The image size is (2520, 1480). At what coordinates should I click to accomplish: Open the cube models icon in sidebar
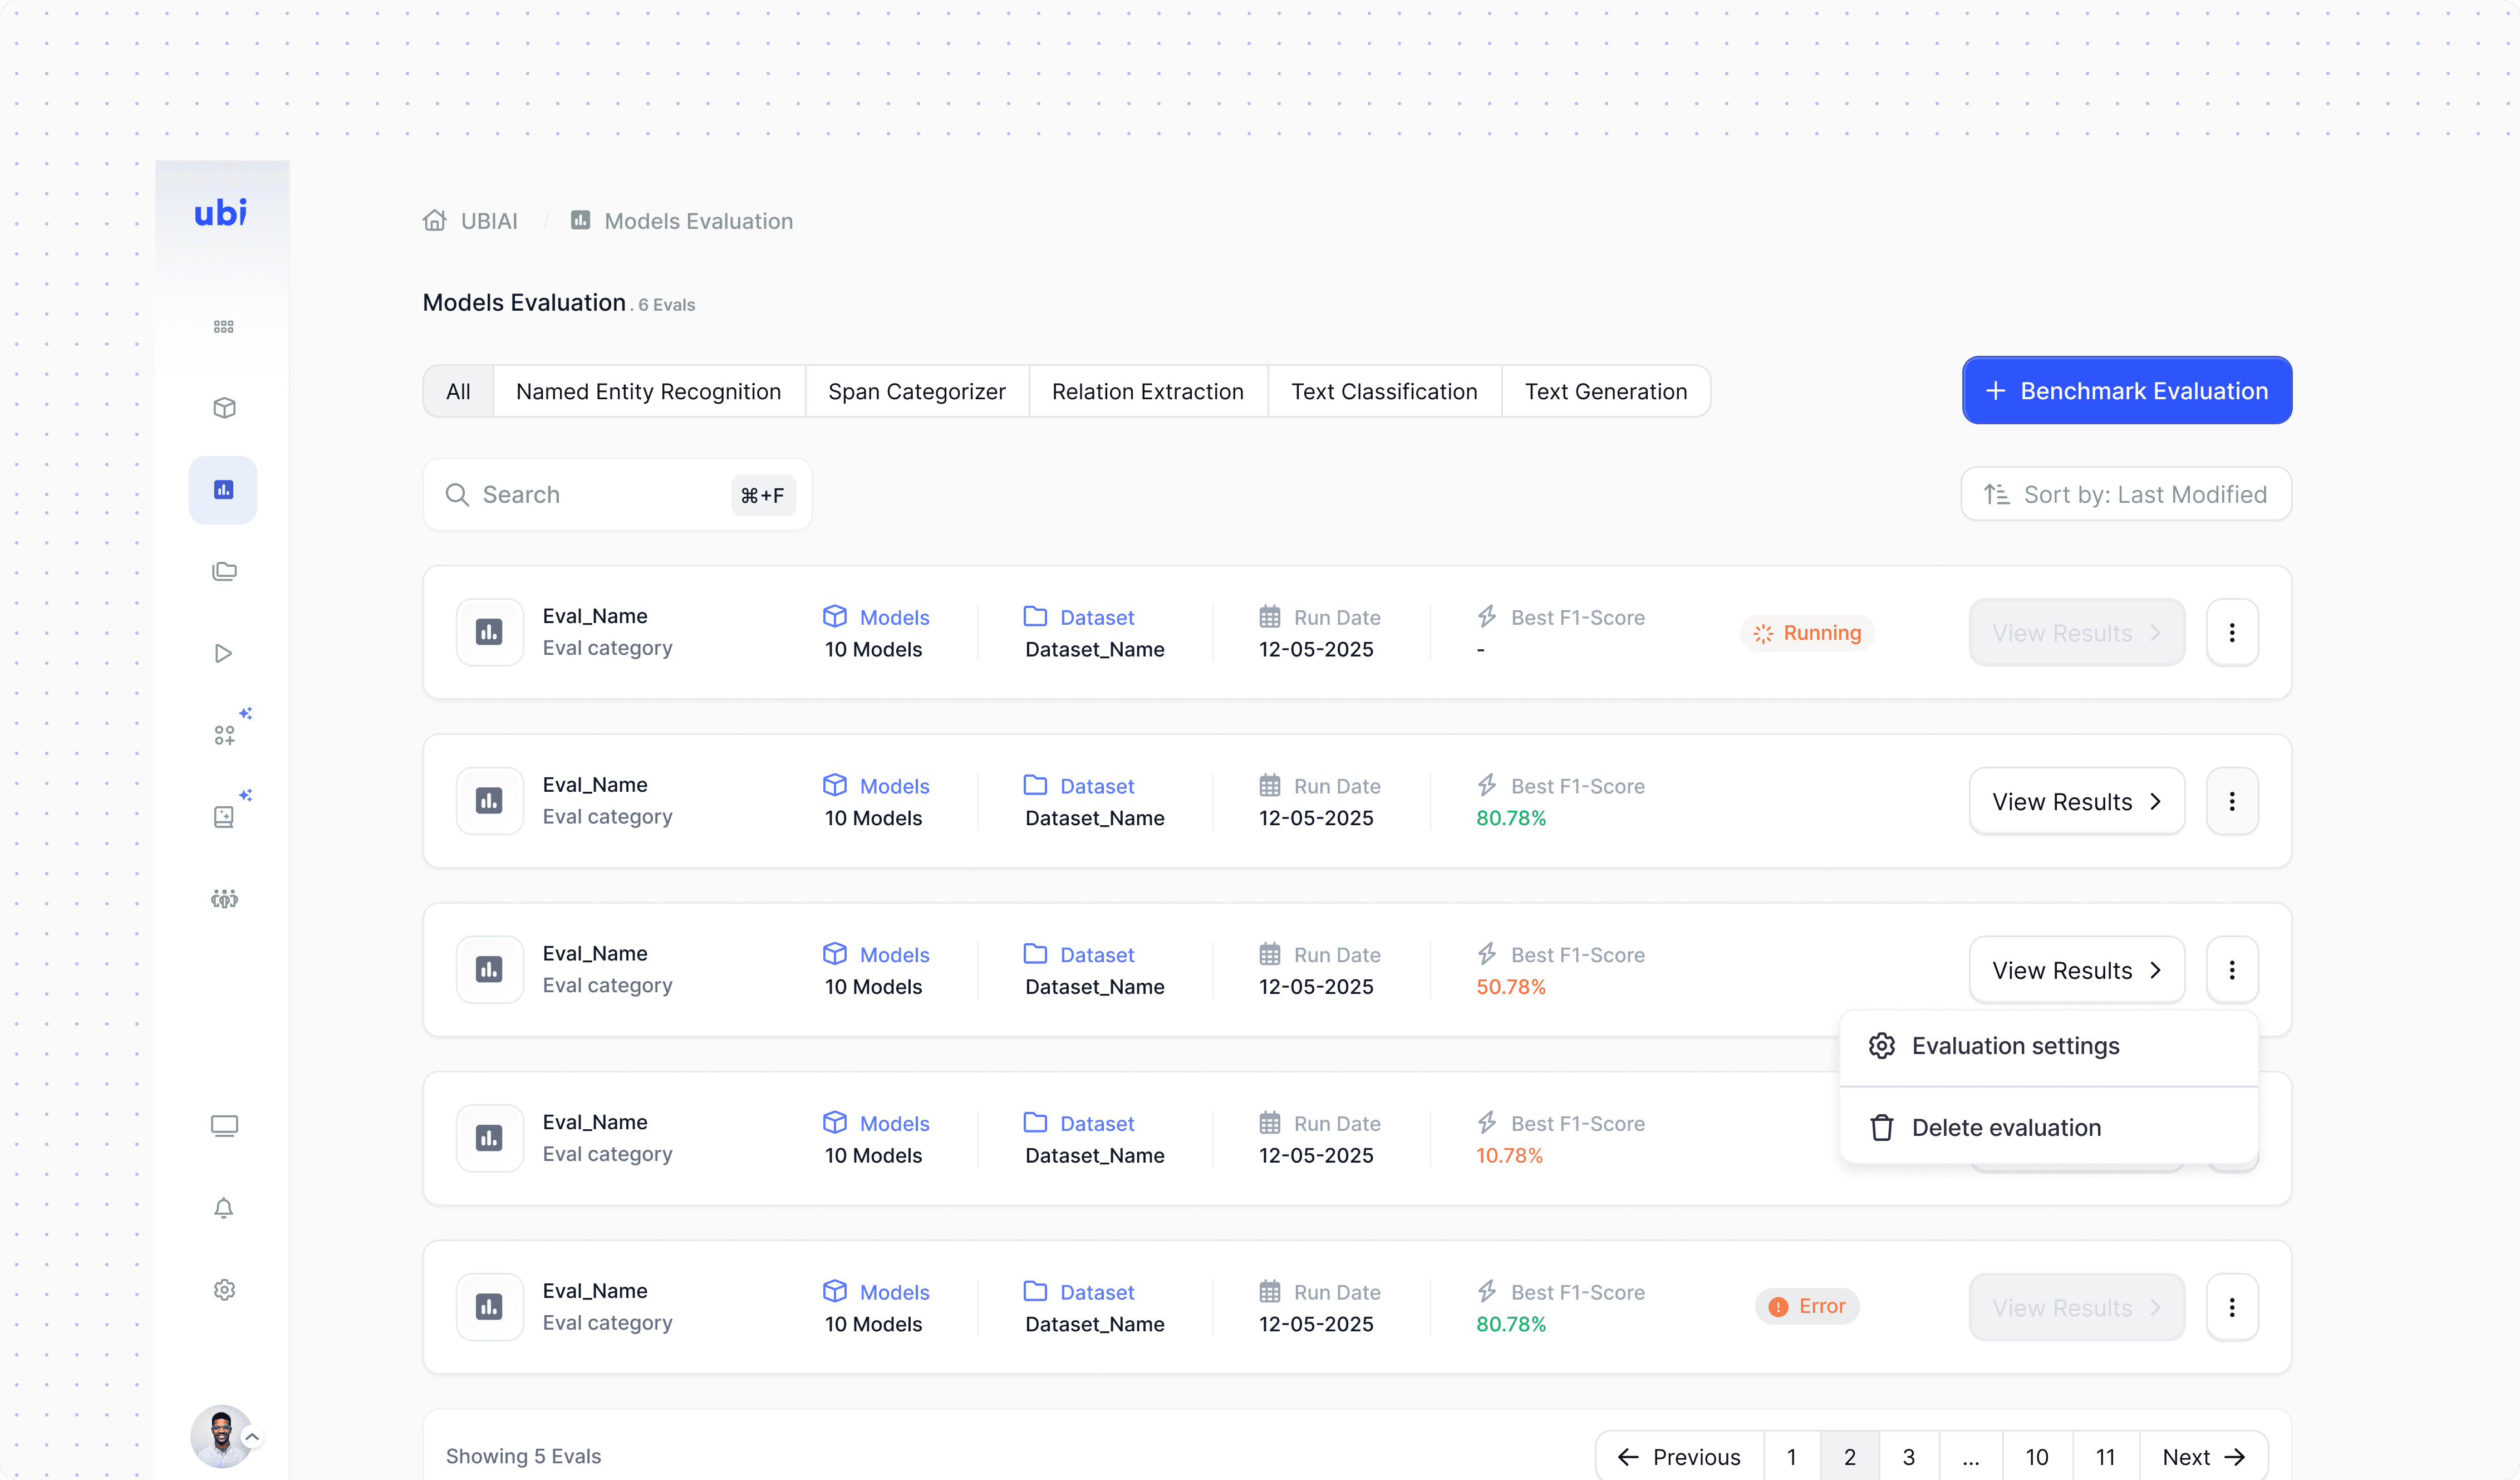pos(224,408)
